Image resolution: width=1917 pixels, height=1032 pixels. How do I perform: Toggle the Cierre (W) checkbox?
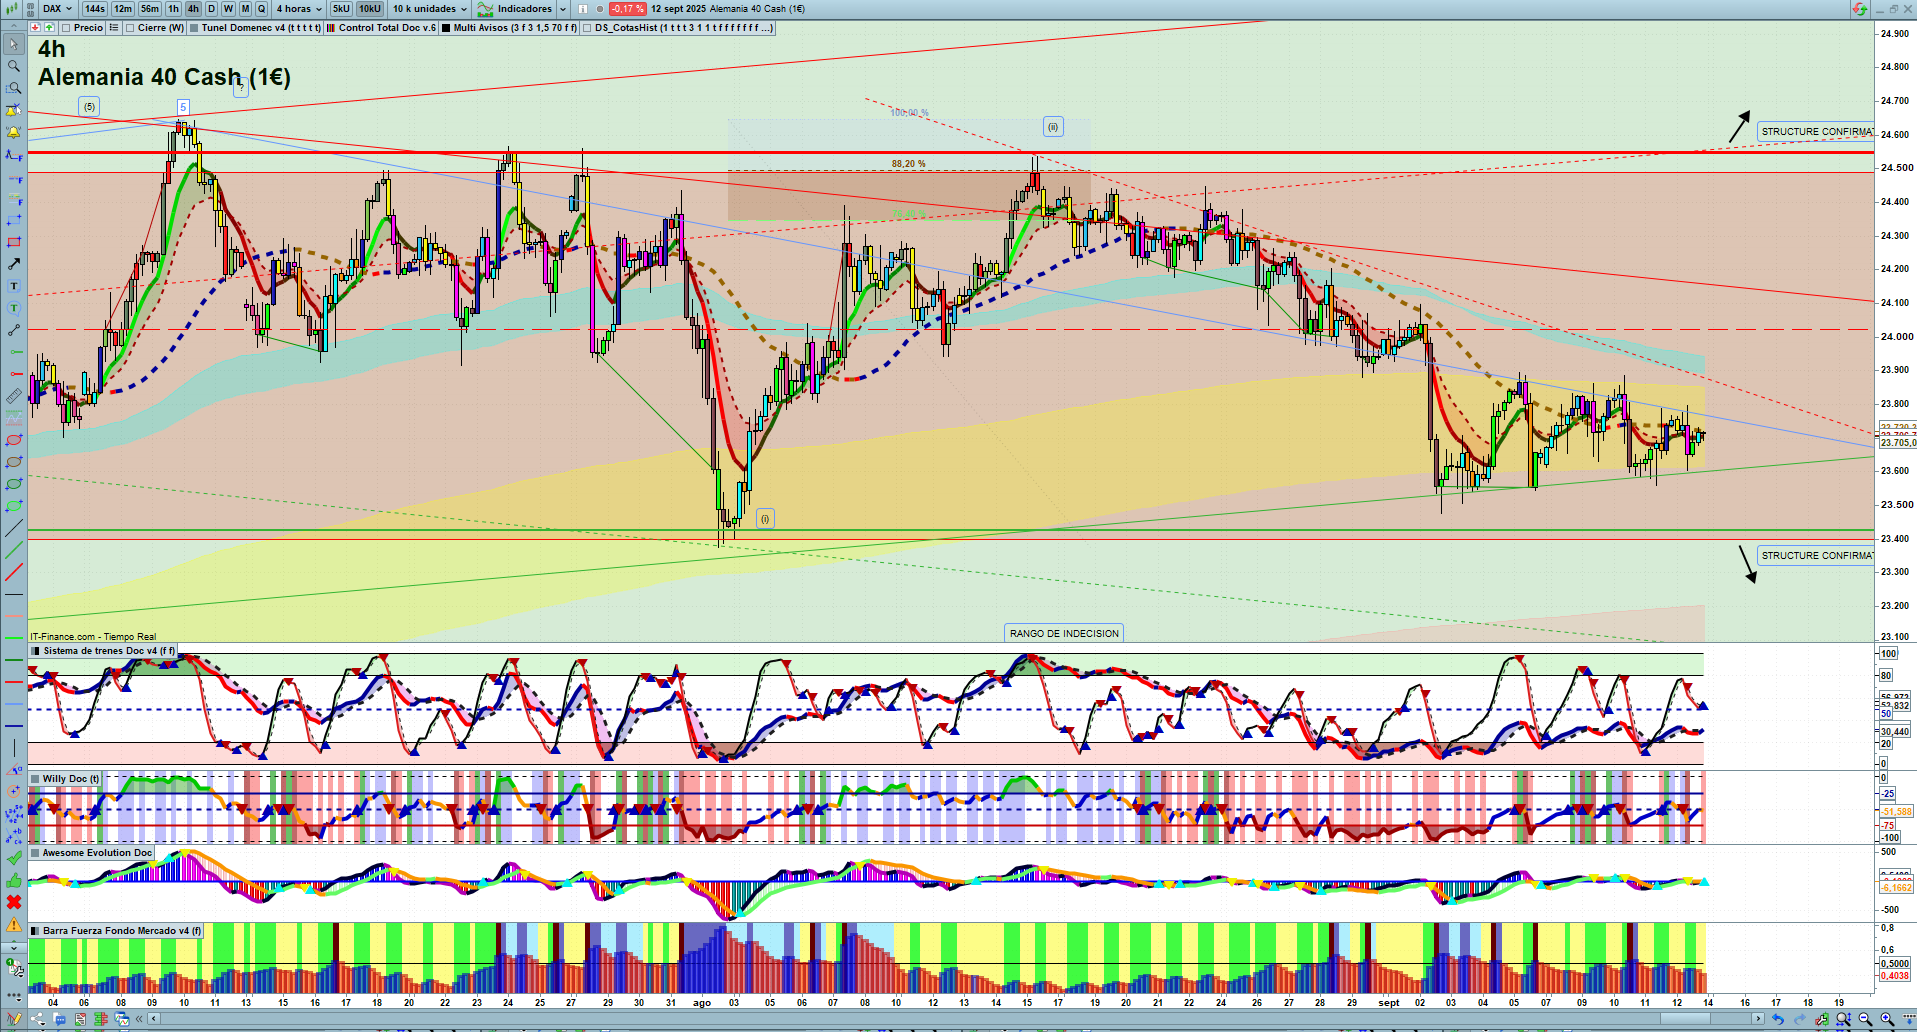tap(131, 28)
